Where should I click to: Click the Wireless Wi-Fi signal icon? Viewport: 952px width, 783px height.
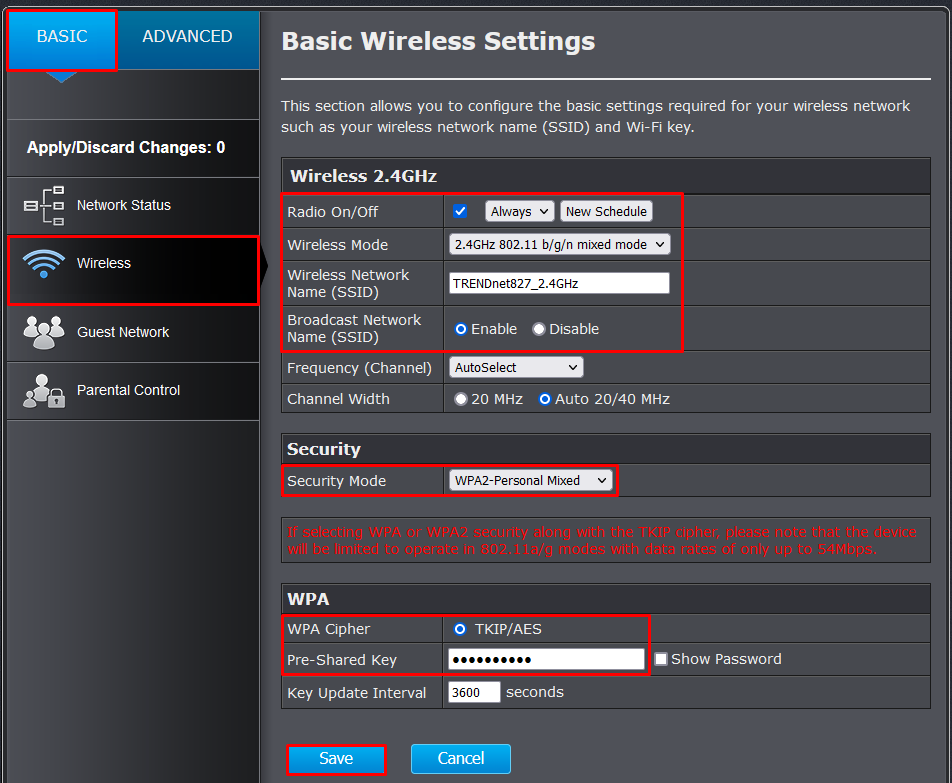(43, 264)
